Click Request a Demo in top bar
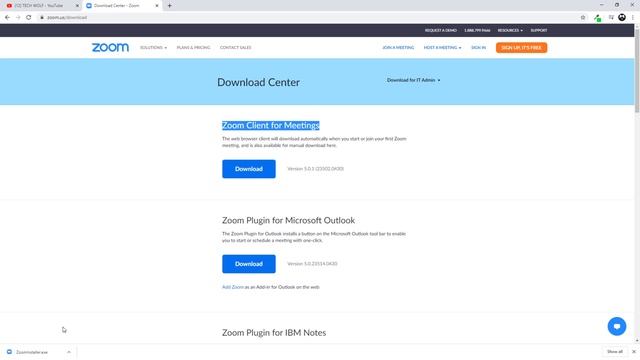This screenshot has width=640, height=360. tap(440, 31)
